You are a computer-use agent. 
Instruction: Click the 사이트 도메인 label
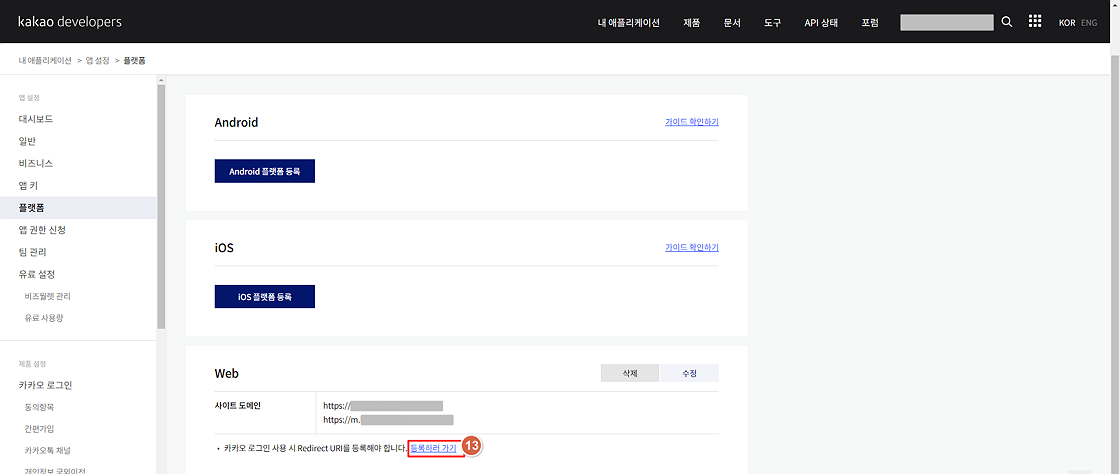240,405
